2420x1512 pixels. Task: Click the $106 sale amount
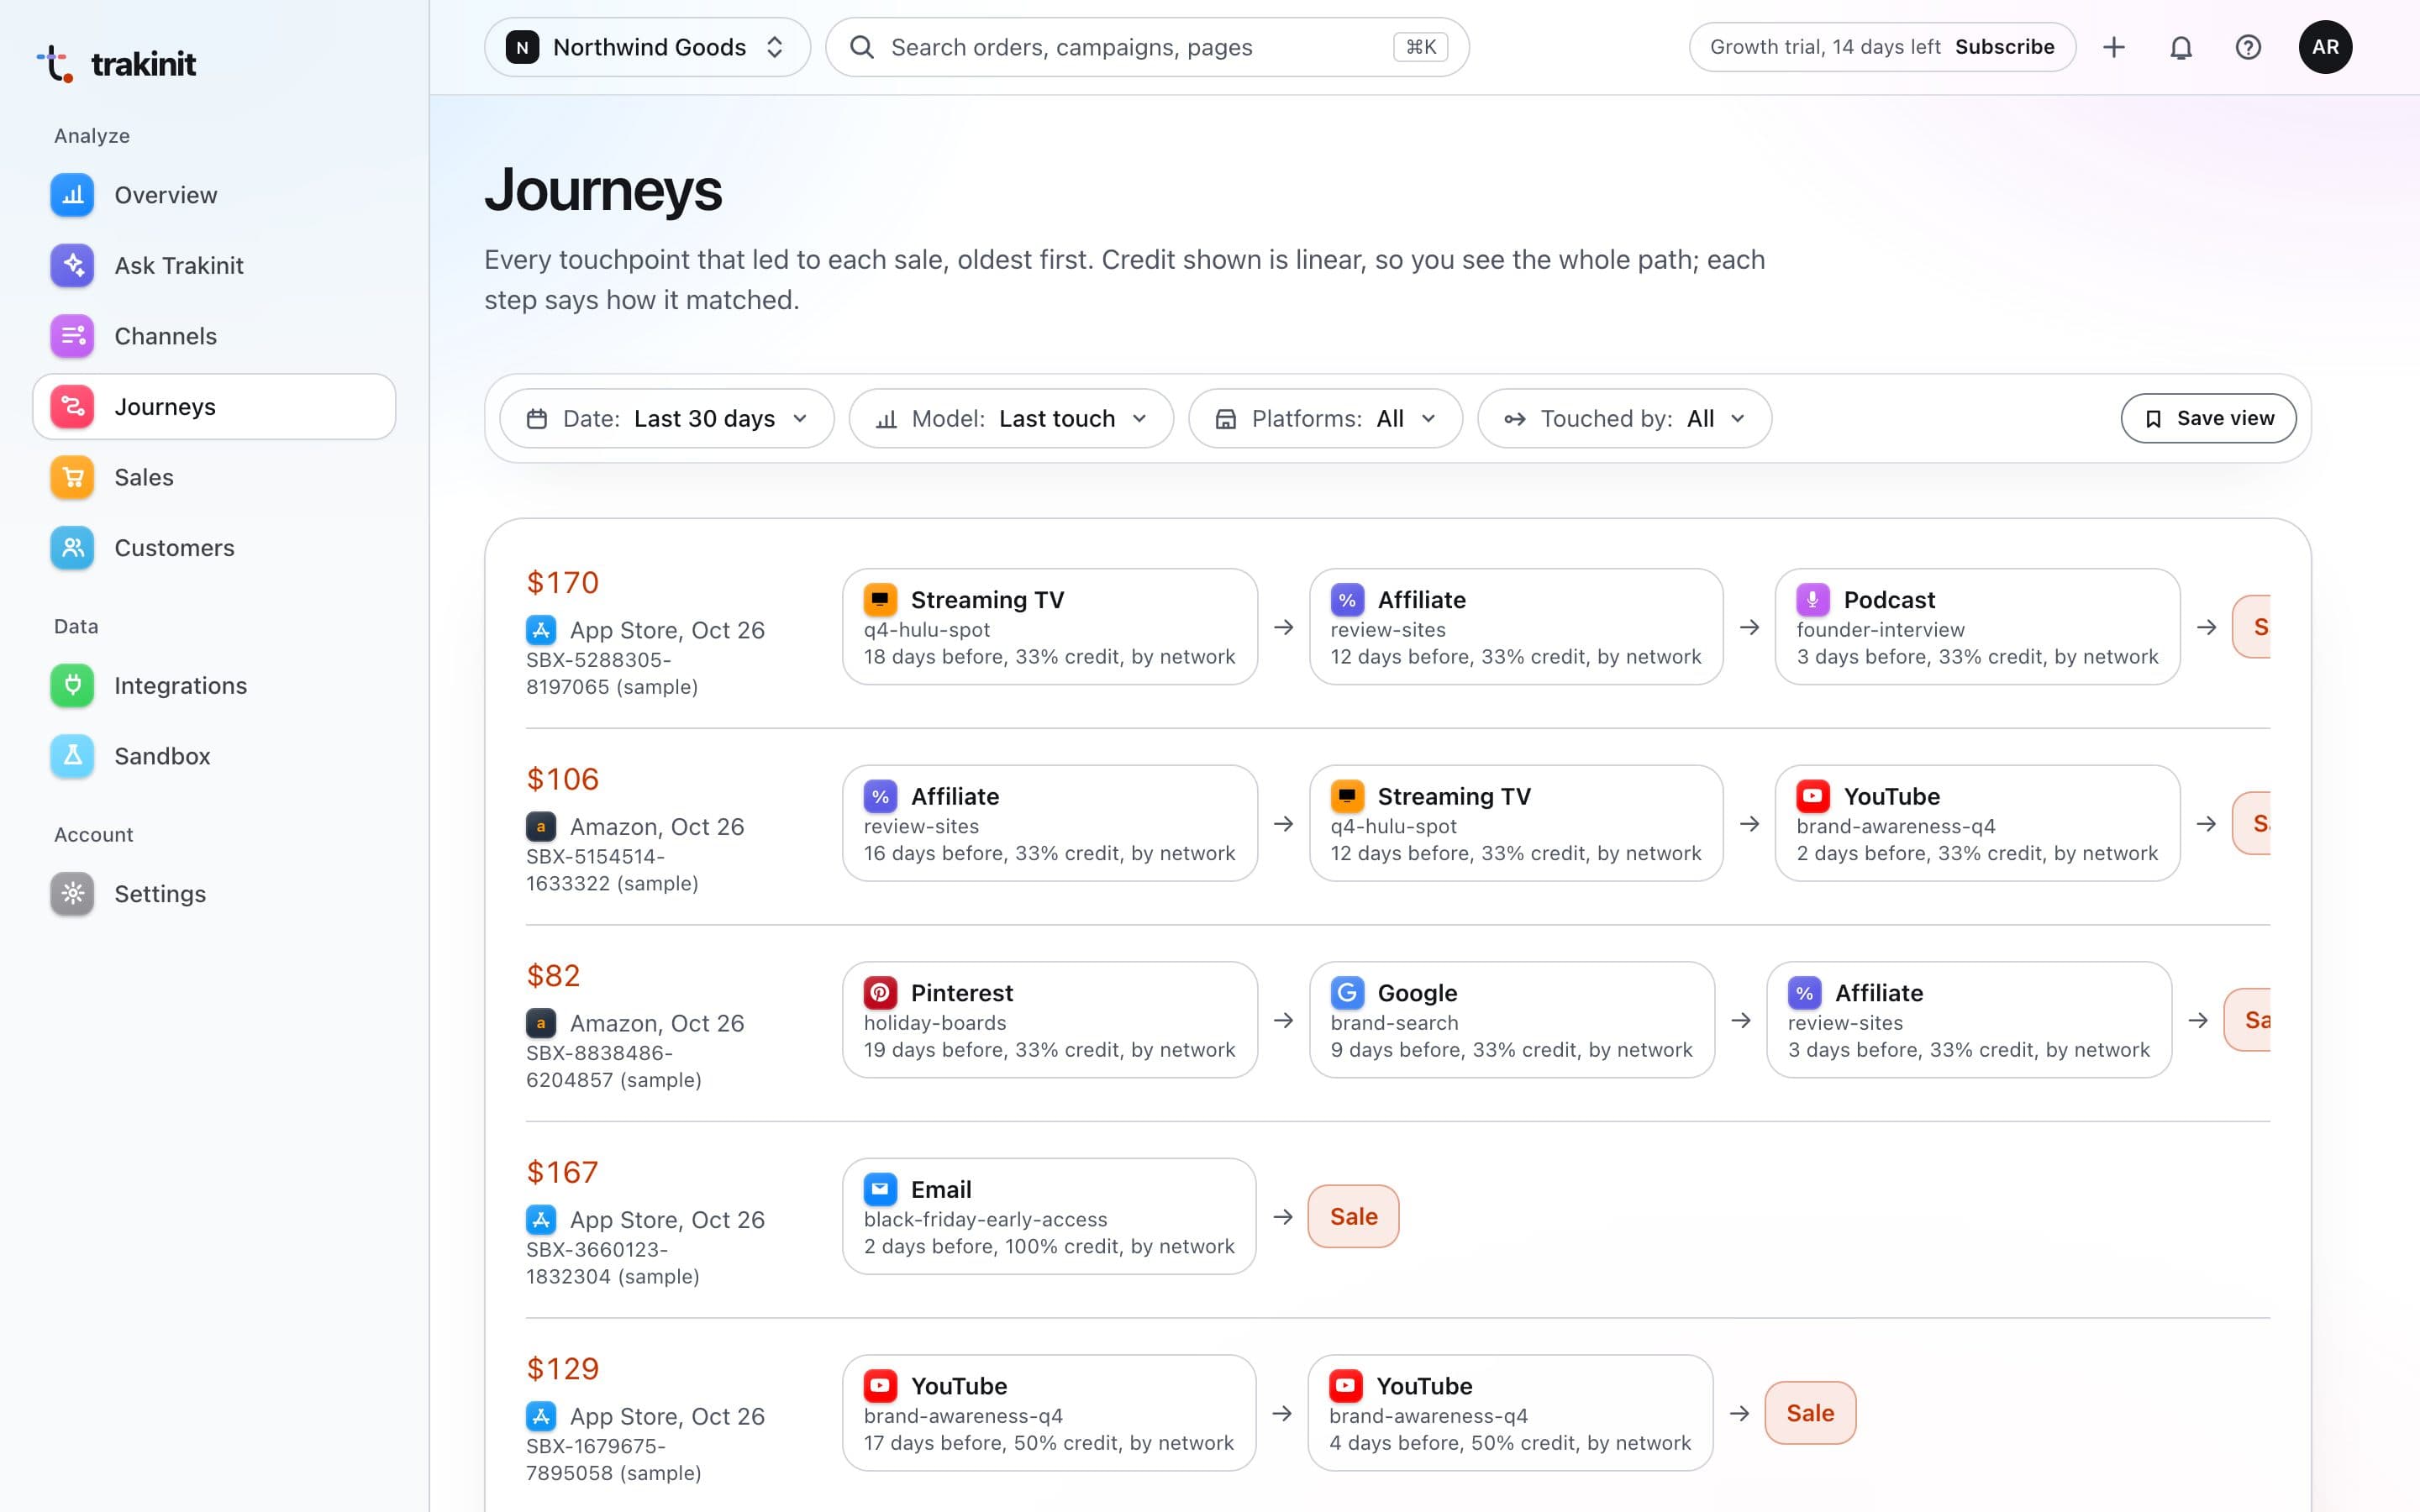tap(563, 779)
